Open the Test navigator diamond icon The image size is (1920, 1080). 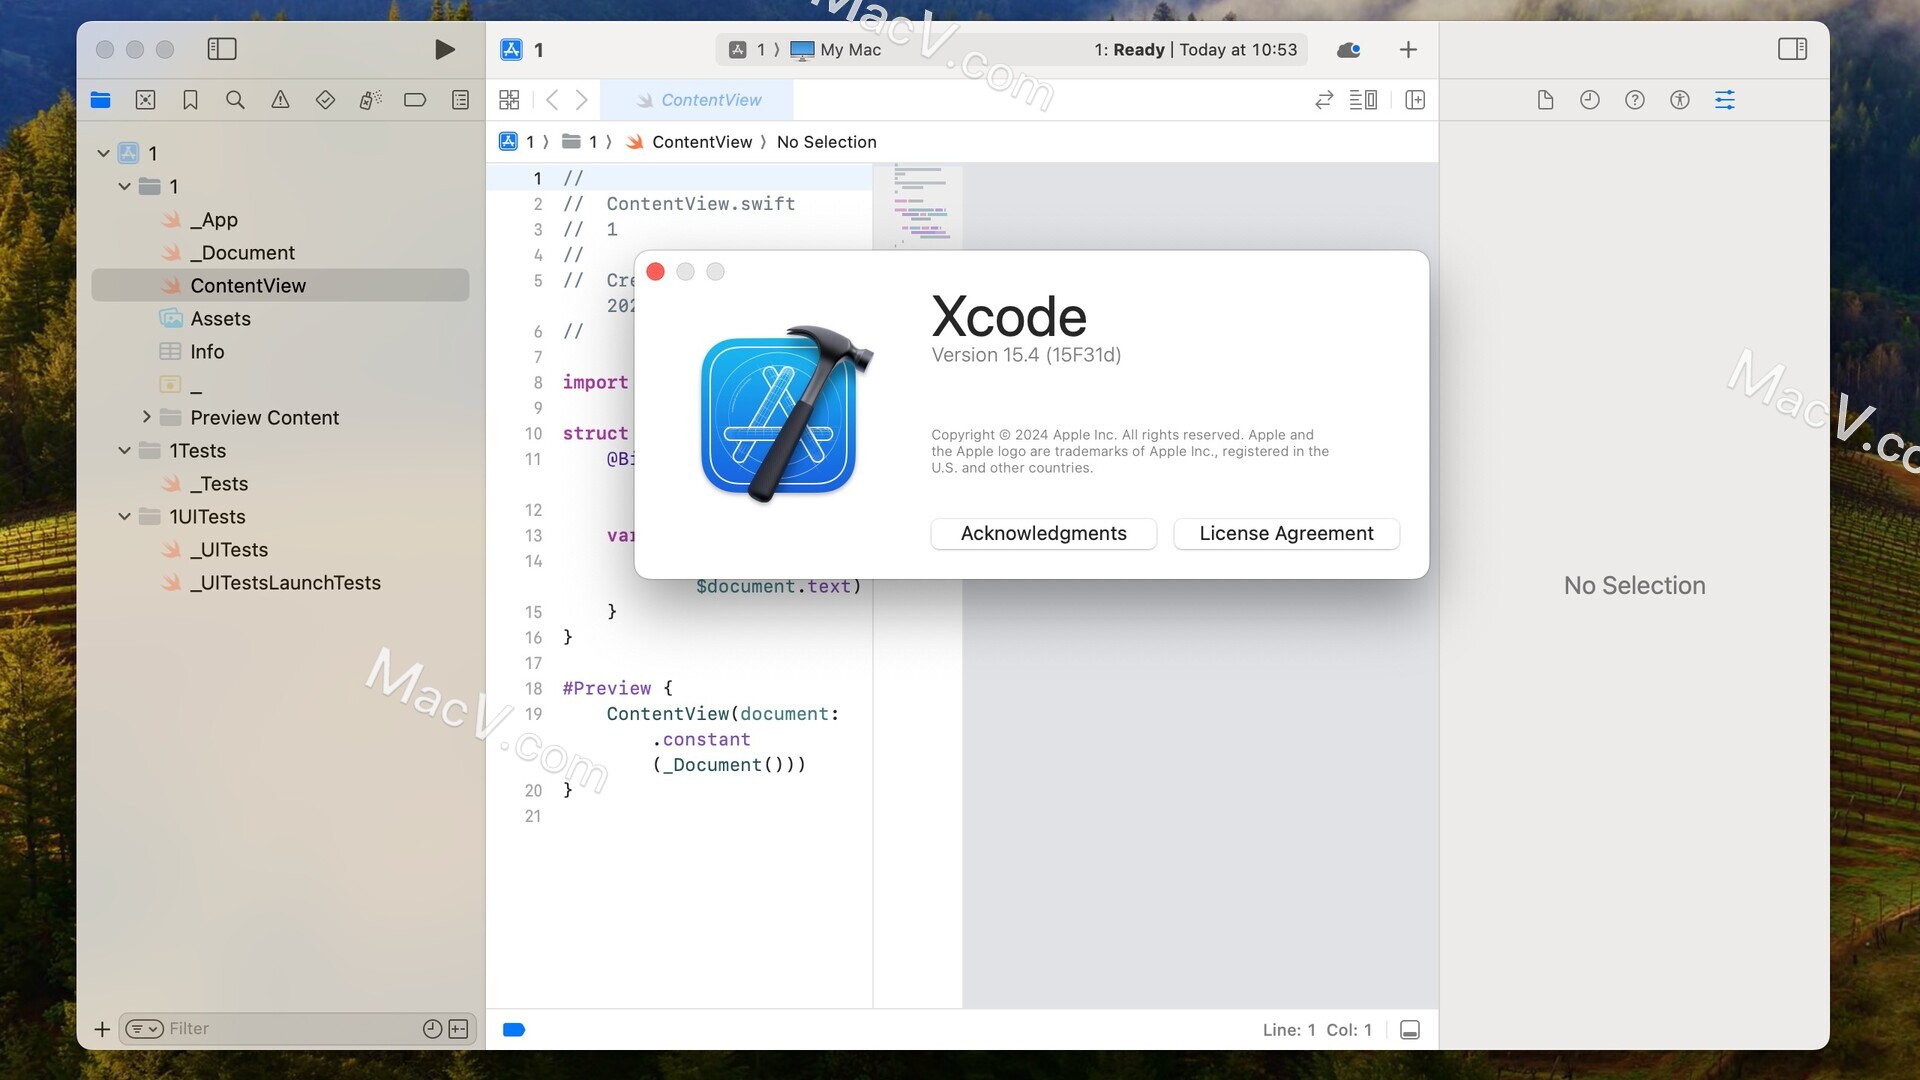click(x=325, y=100)
